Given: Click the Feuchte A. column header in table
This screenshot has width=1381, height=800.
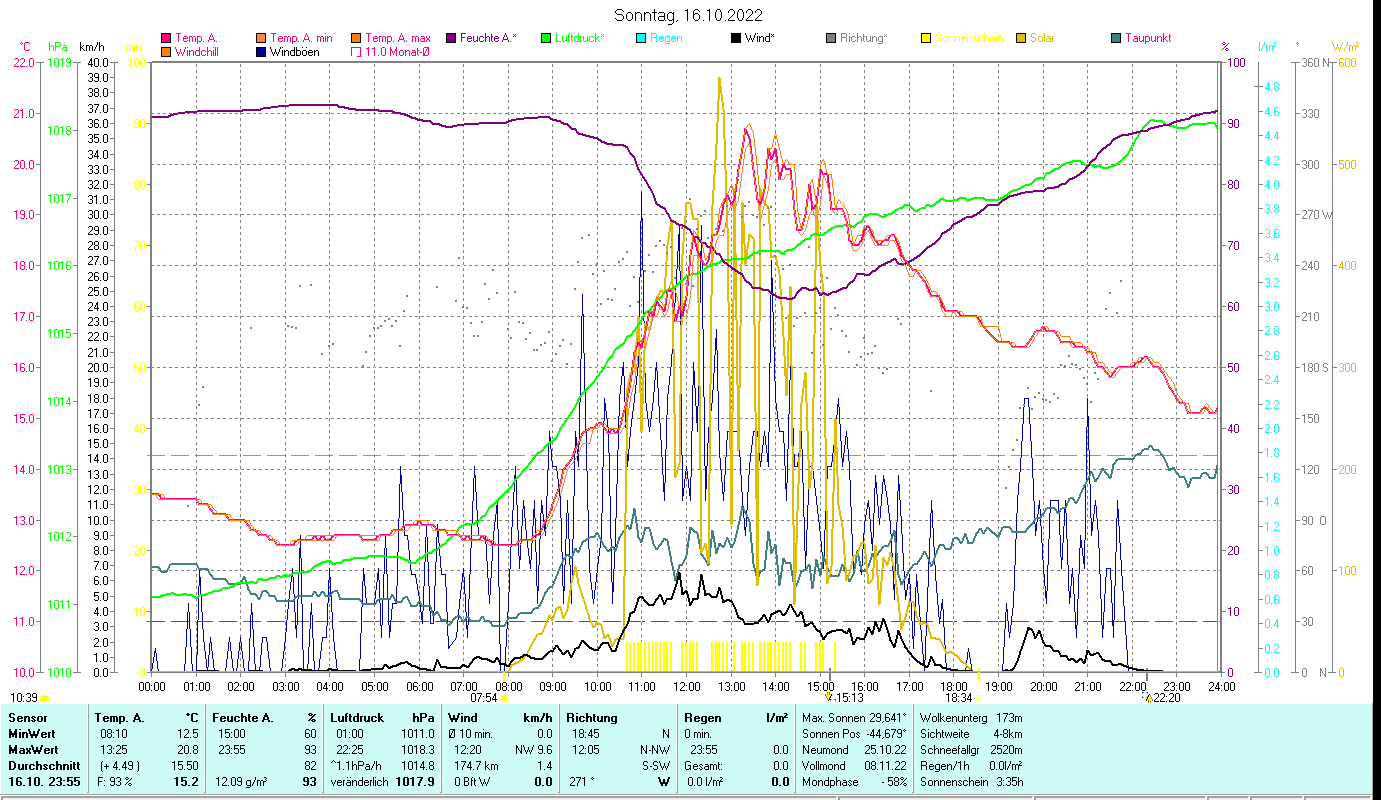Looking at the screenshot, I should point(243,718).
